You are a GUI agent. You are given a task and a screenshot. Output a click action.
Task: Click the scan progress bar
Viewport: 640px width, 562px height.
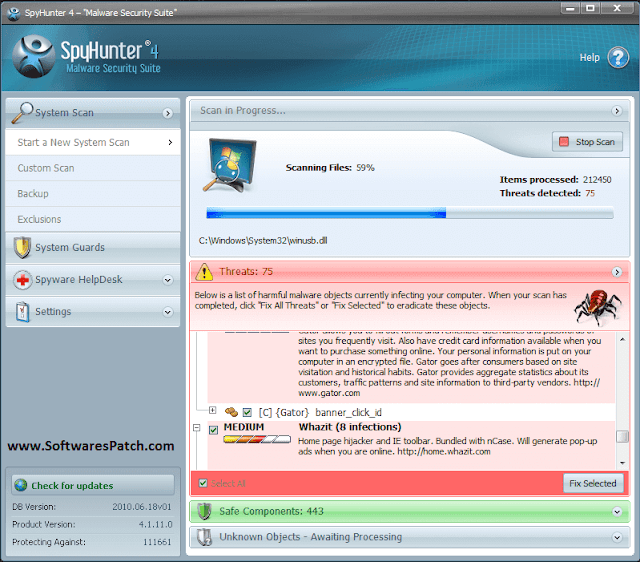click(410, 213)
